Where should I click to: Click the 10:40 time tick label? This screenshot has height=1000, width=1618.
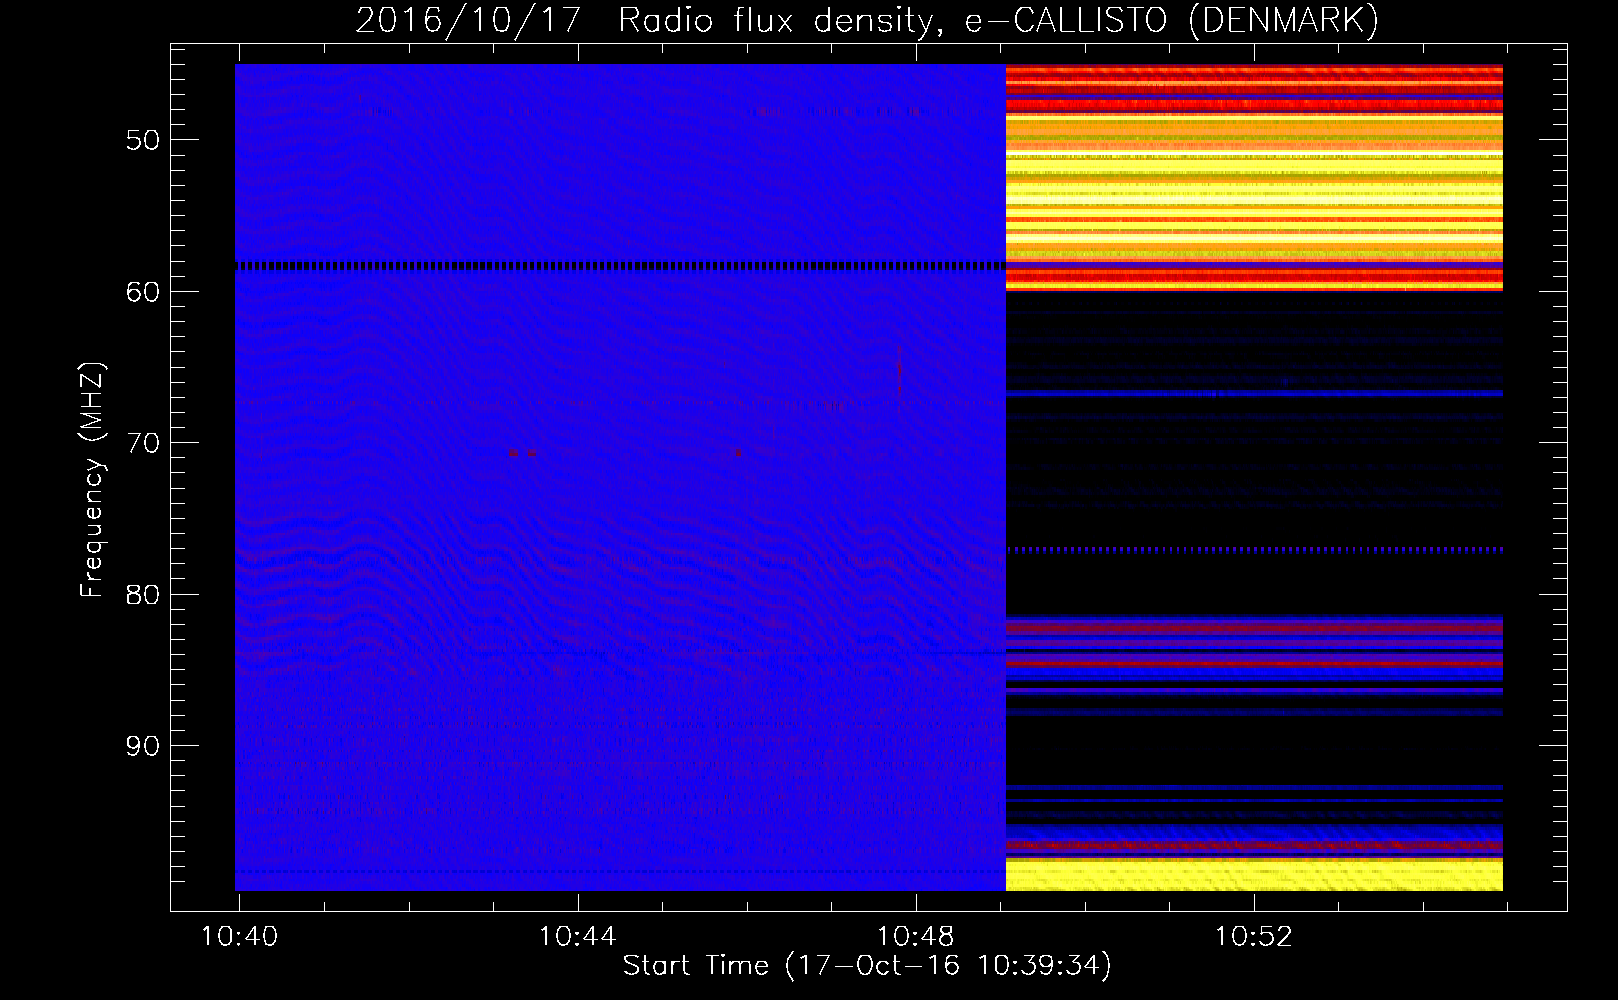[x=239, y=937]
